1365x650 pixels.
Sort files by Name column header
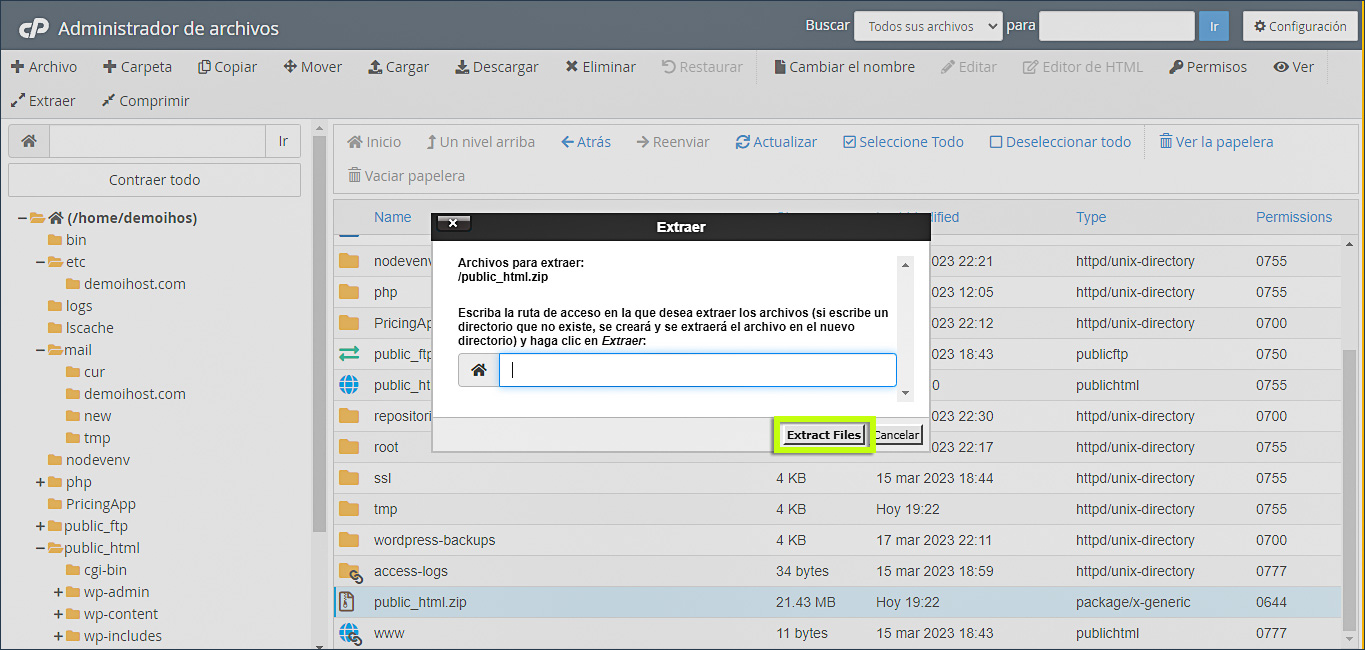coord(392,217)
